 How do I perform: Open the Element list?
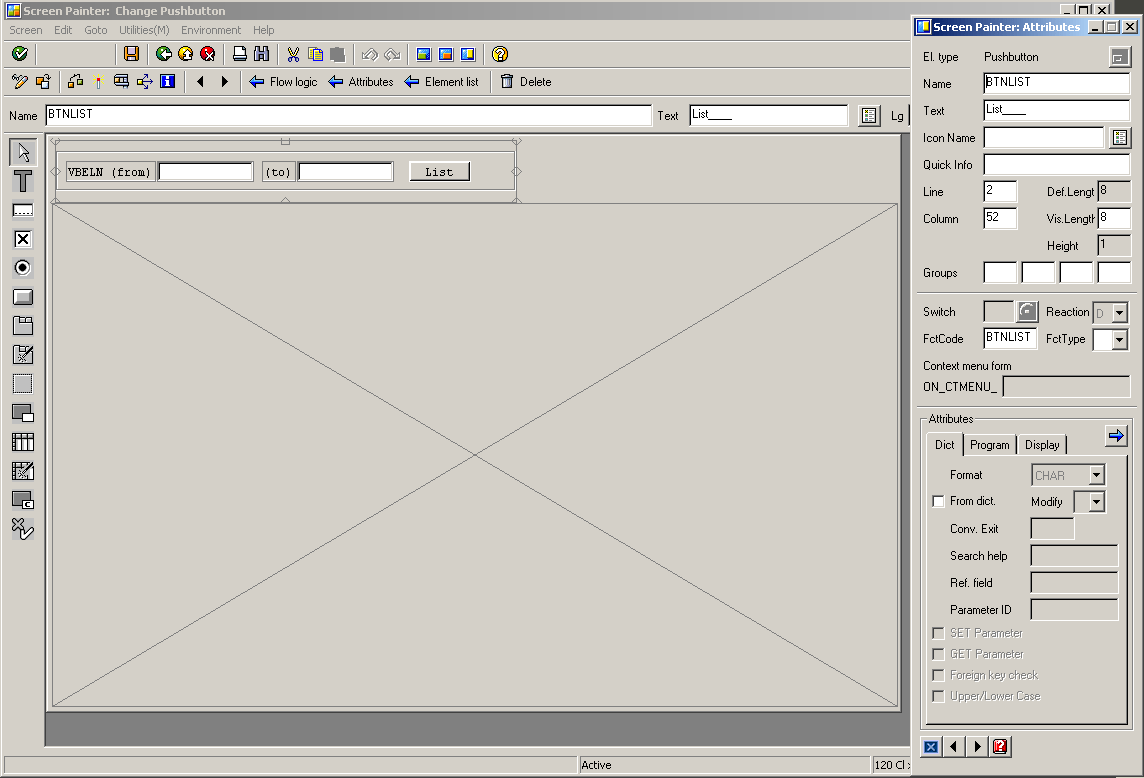441,82
